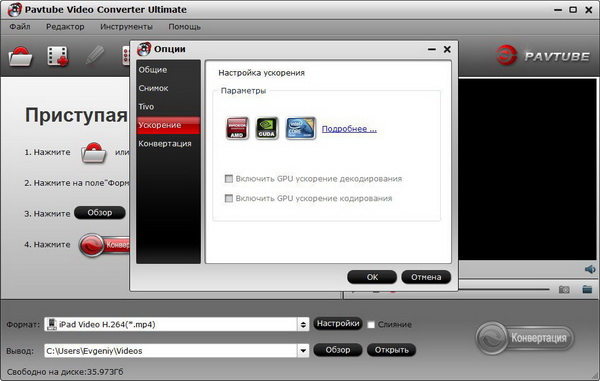
Task: Click the Pavtube logo at top right
Action: (x=543, y=55)
